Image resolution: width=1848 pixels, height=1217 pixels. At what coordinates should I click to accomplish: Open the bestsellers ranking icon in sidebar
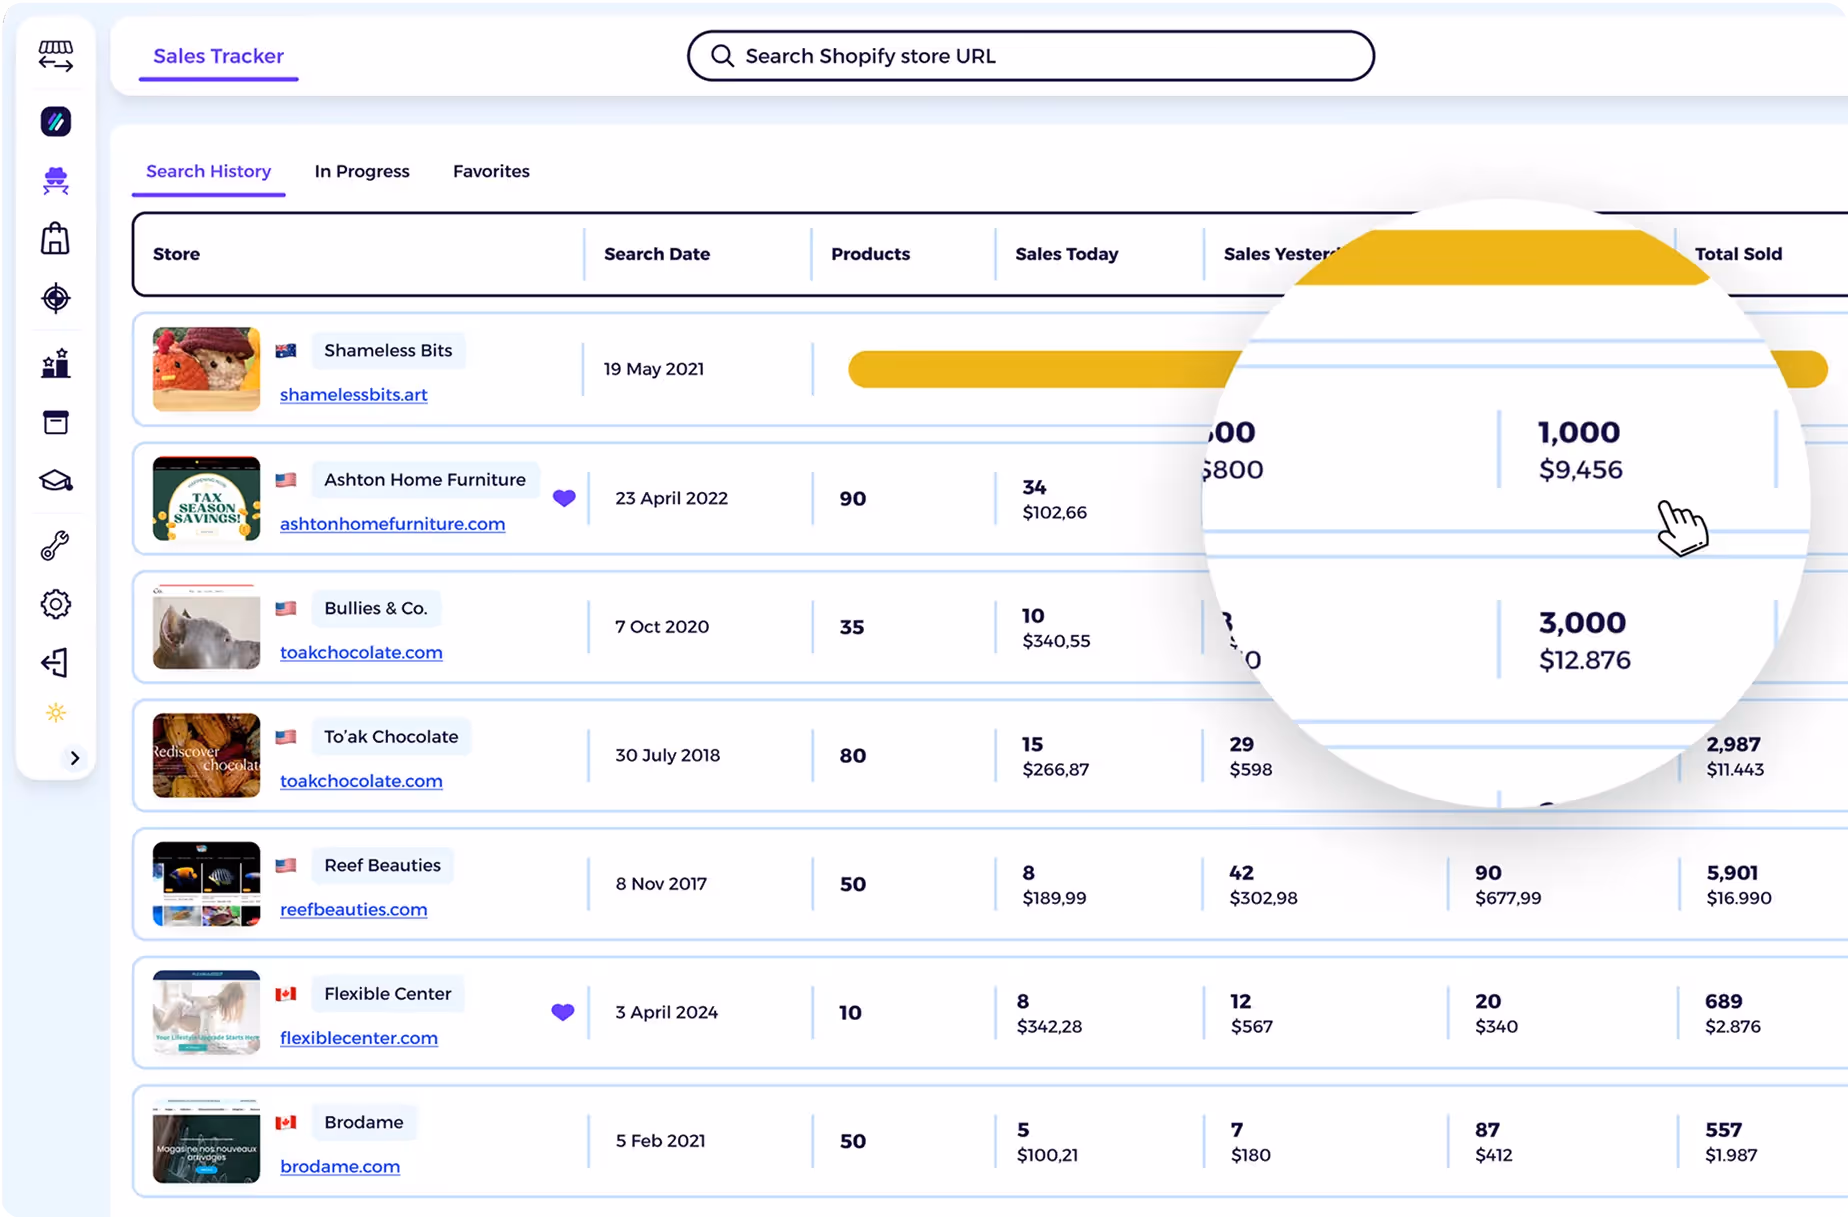55,363
